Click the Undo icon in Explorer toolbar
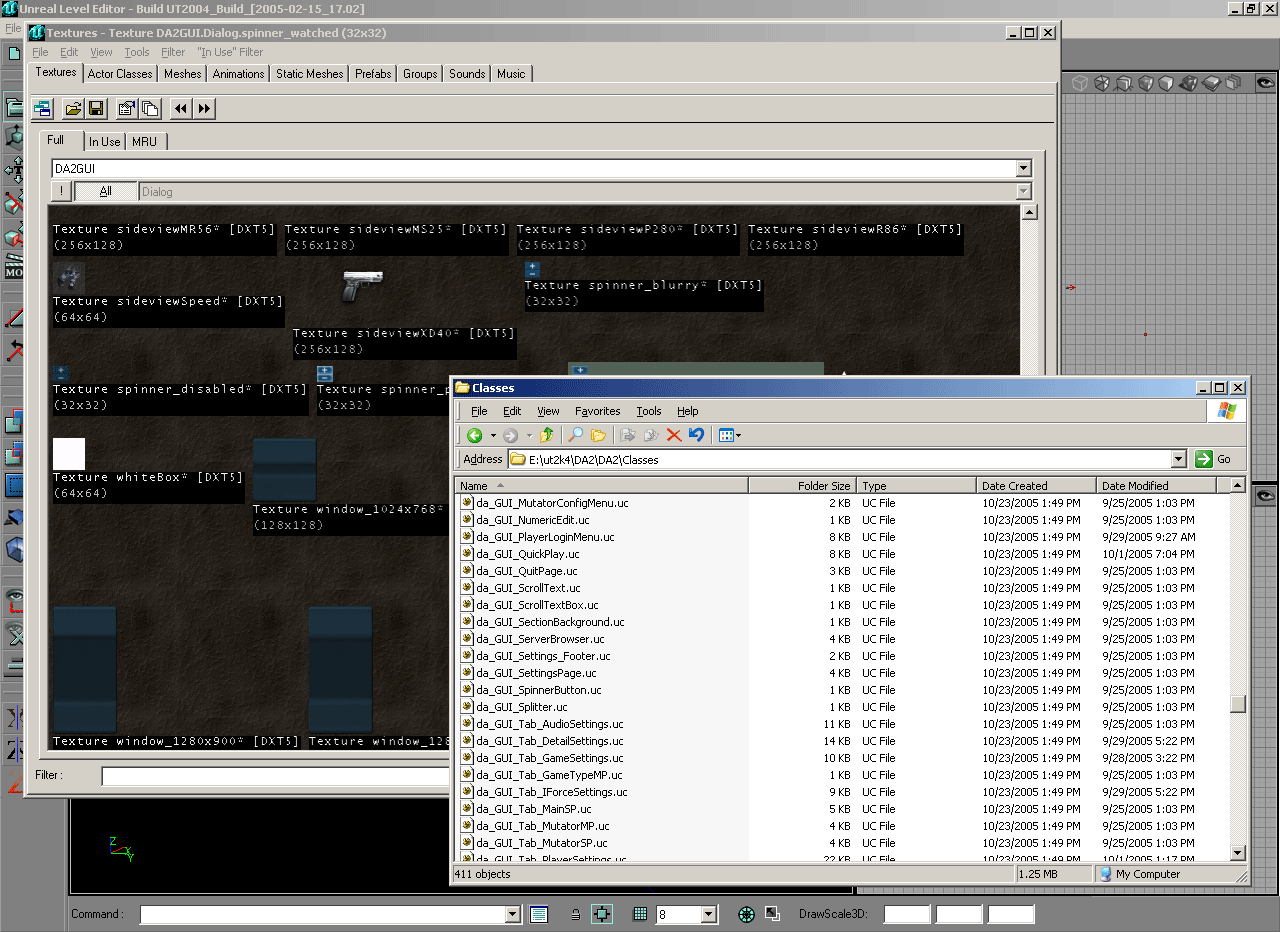Viewport: 1280px width, 932px height. pyautogui.click(x=697, y=435)
